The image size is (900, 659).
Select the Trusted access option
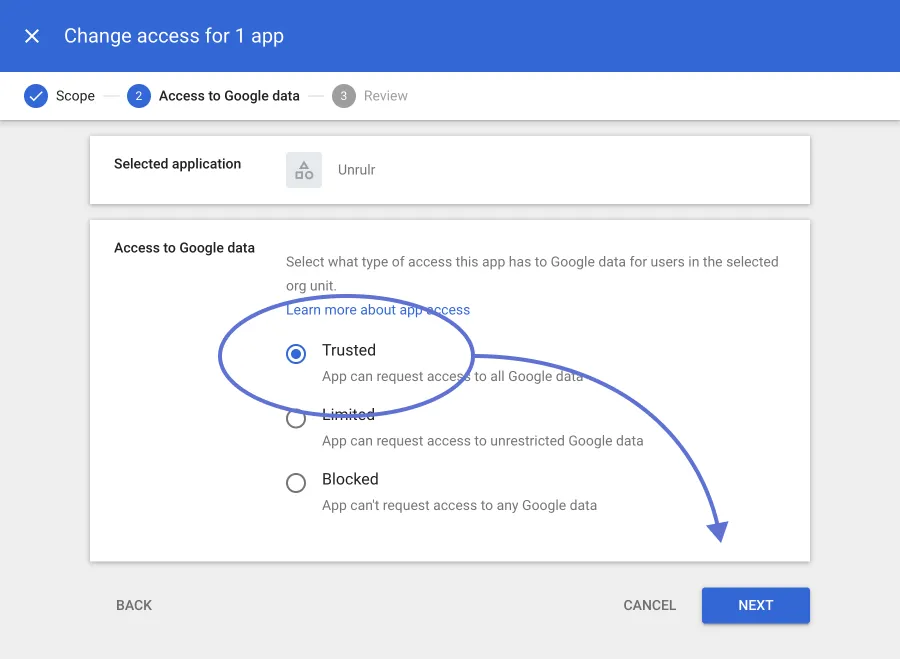(x=349, y=351)
